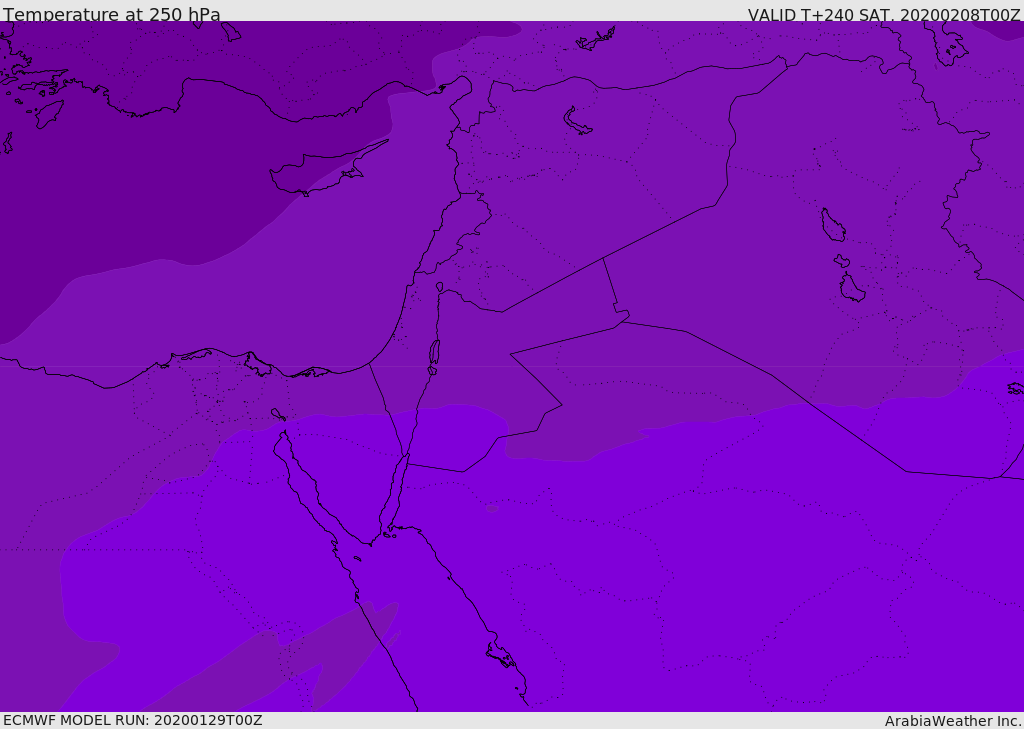The height and width of the screenshot is (729, 1024).
Task: Select the 'VALID T+240 SAT. 20200208T00Z' label
Action: click(x=884, y=14)
